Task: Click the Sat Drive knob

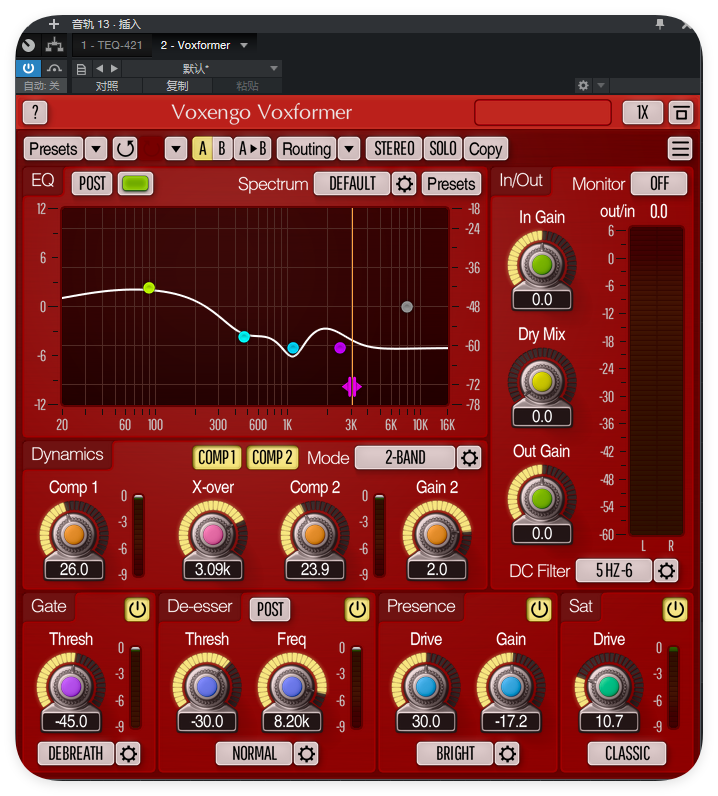Action: 608,686
